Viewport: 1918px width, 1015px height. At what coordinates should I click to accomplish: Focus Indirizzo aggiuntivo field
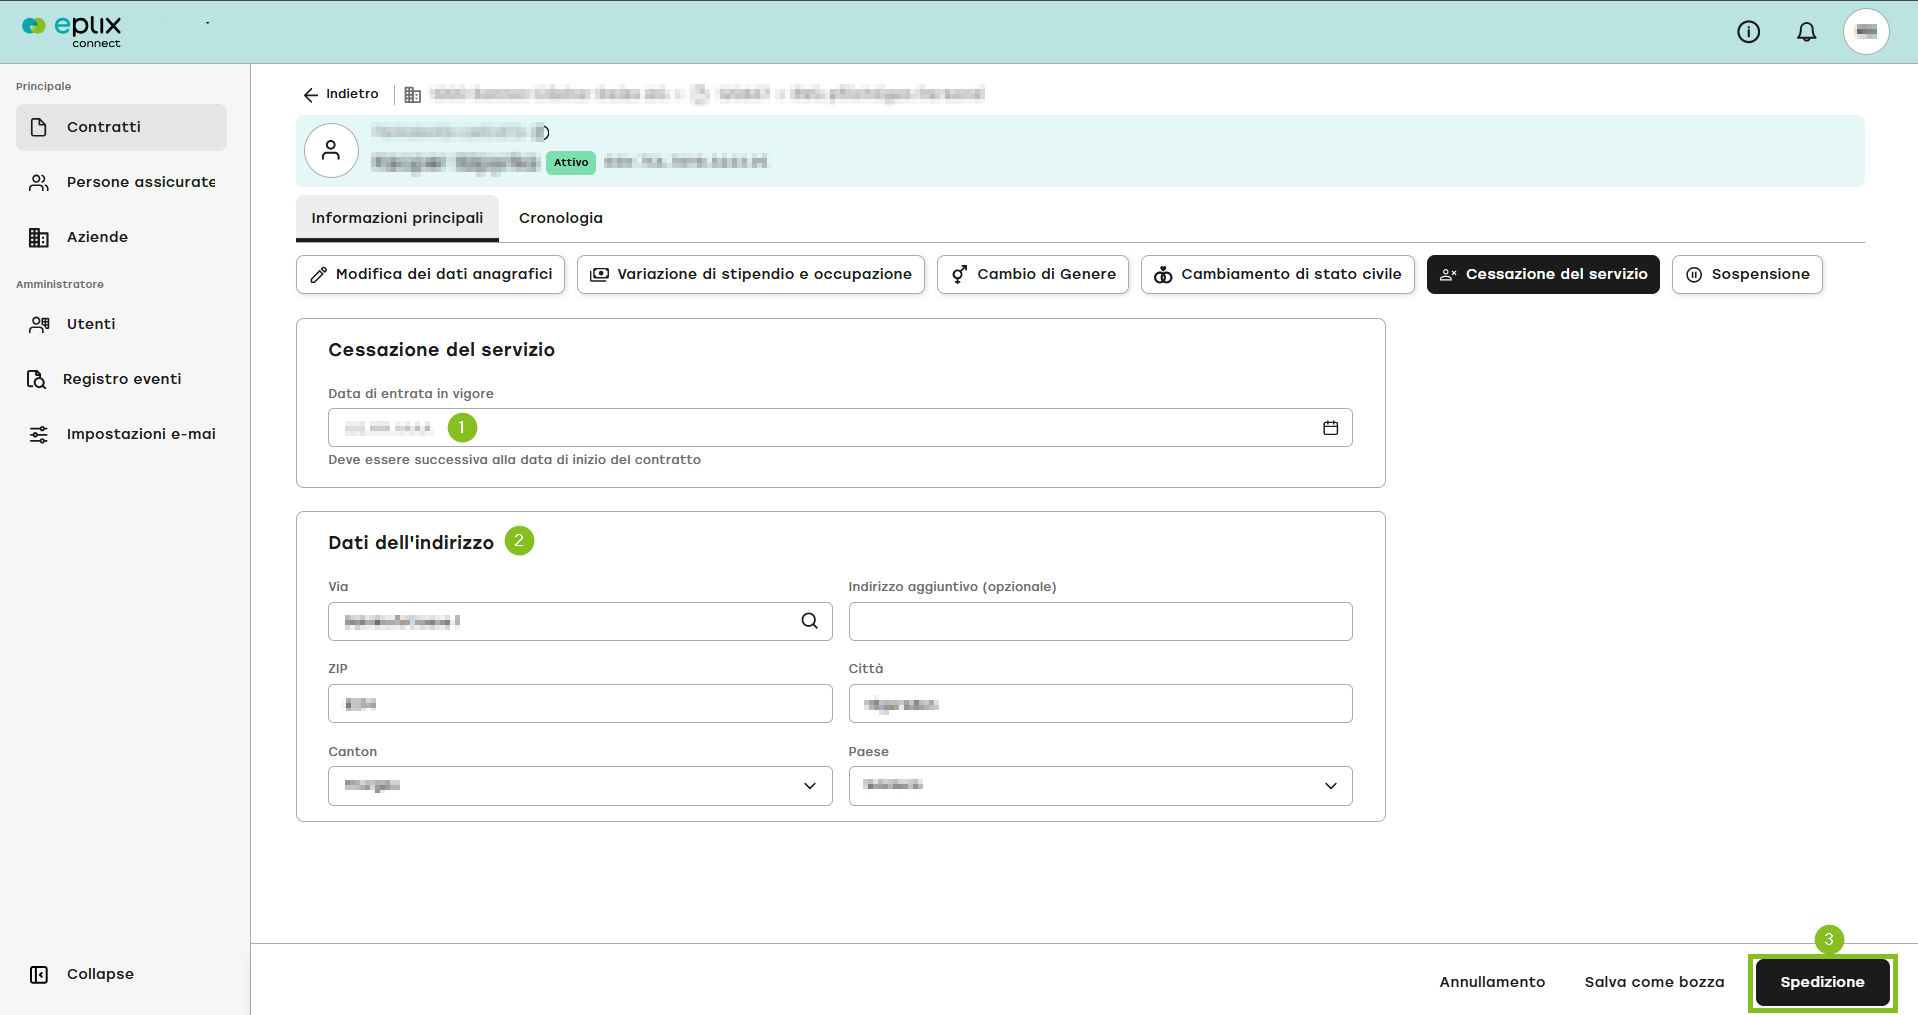(1100, 621)
